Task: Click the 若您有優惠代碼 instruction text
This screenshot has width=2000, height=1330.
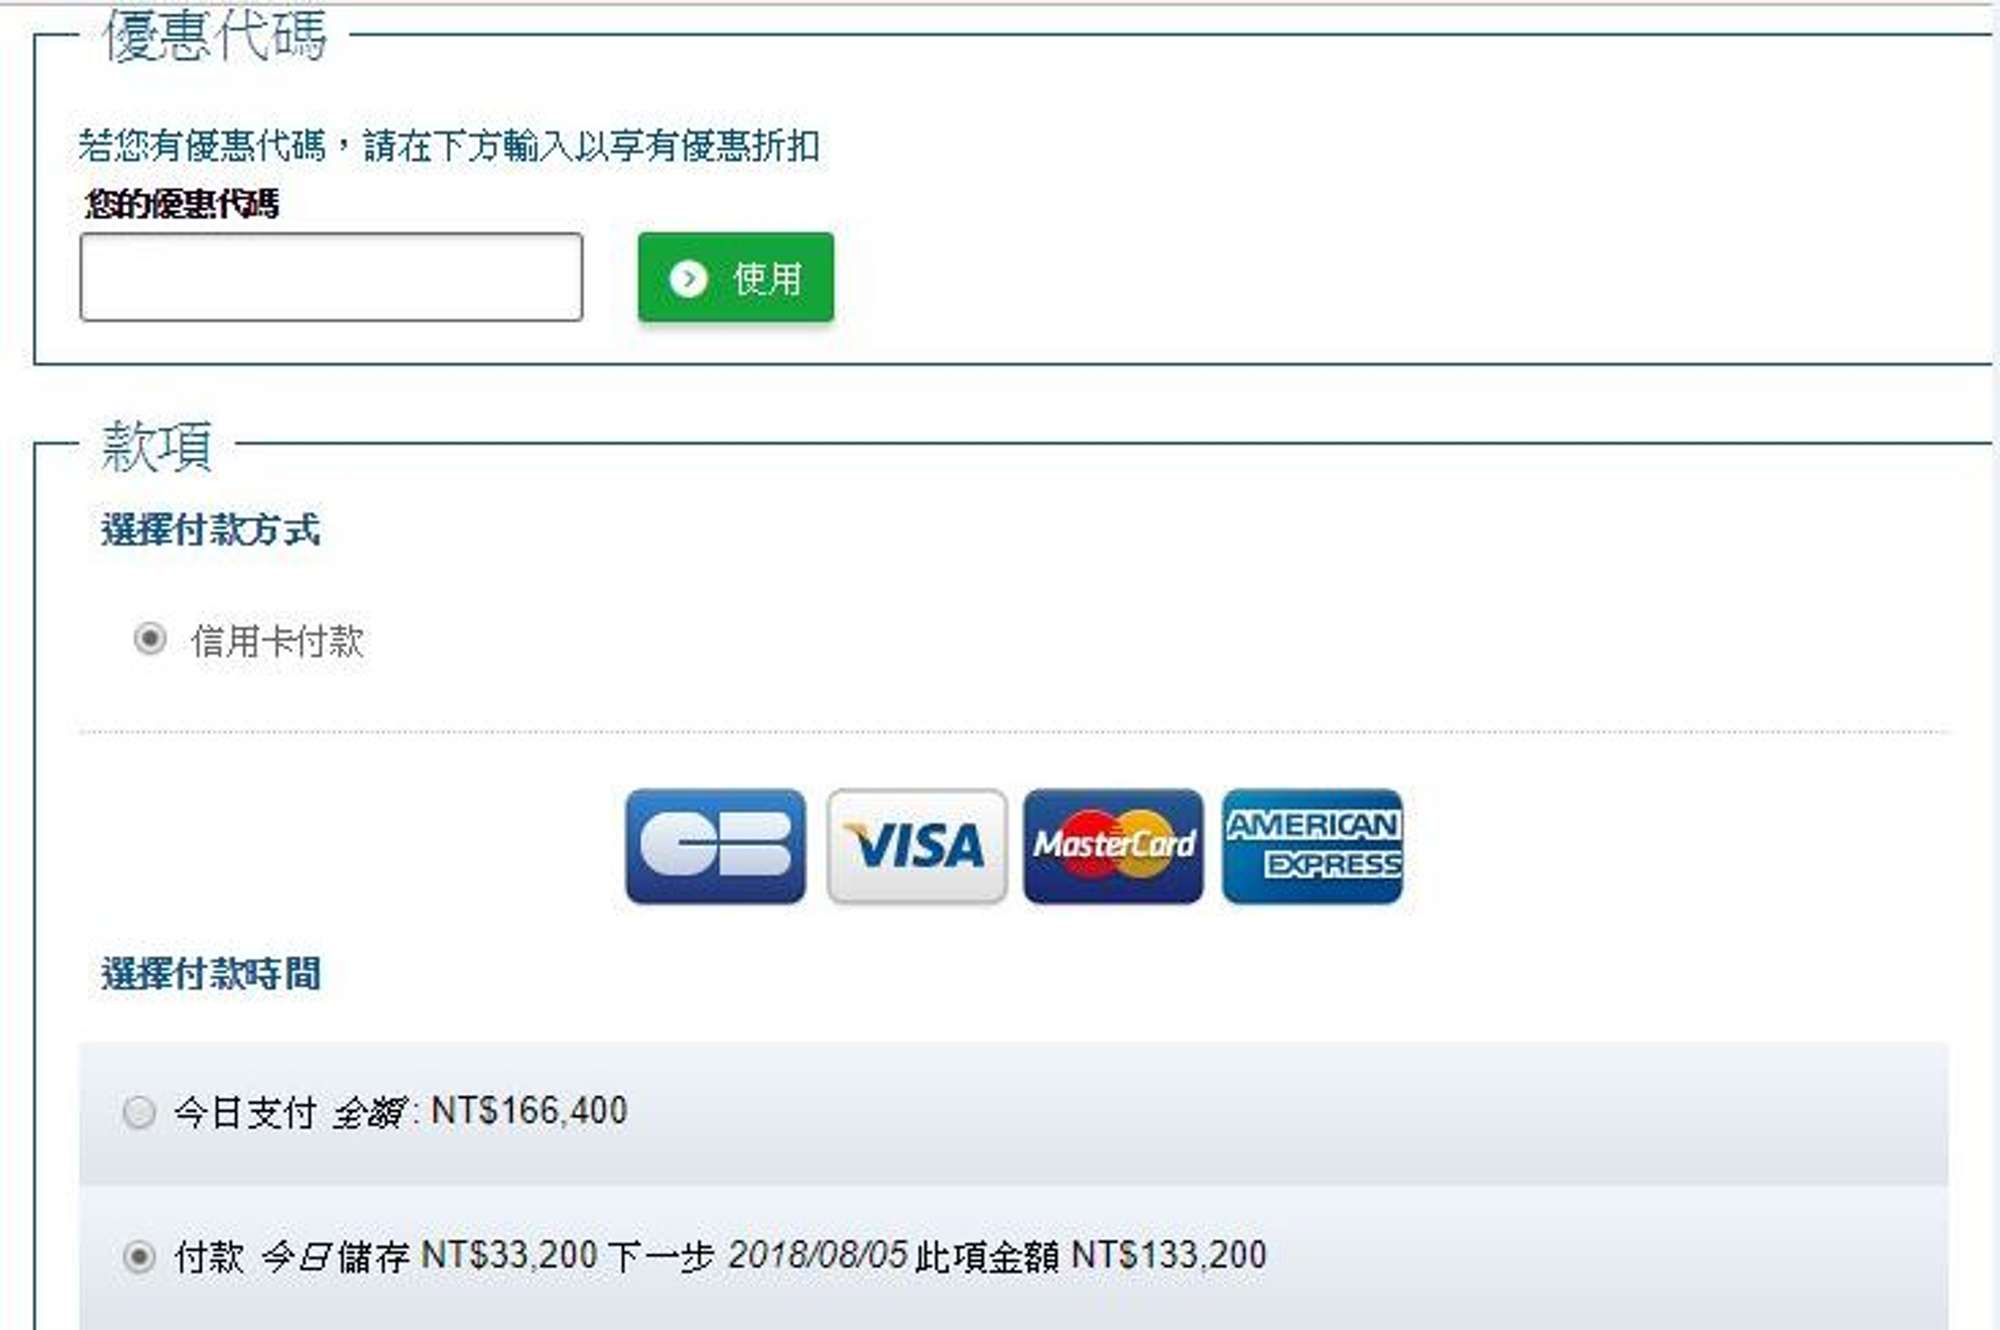Action: click(449, 146)
